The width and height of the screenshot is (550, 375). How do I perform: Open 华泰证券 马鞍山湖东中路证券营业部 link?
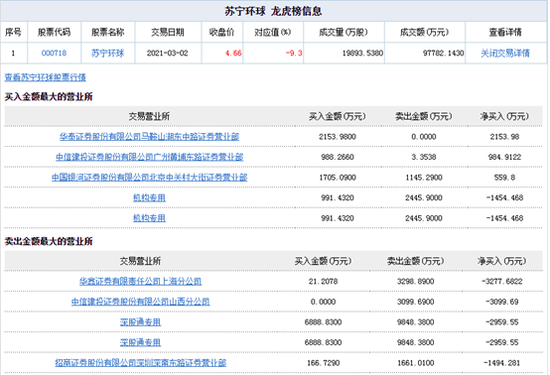pos(149,136)
